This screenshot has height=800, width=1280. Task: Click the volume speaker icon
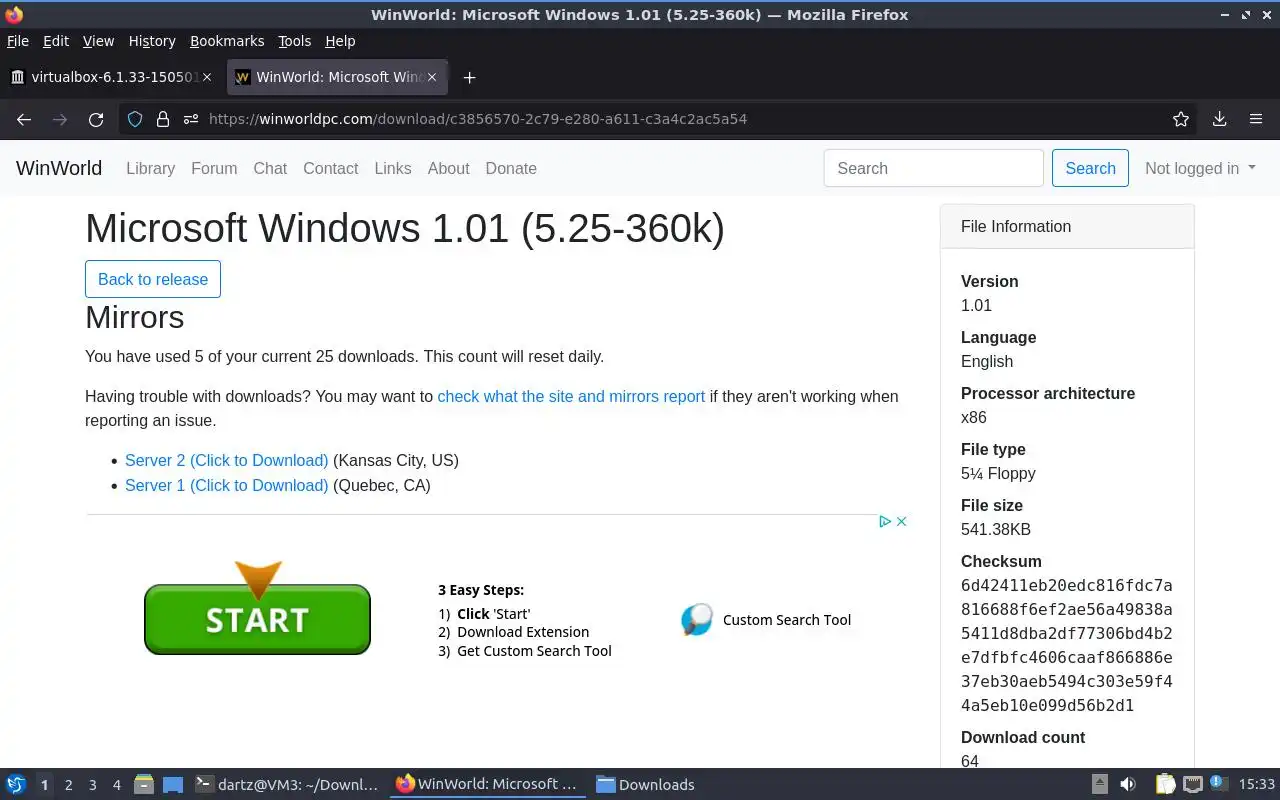[1127, 784]
